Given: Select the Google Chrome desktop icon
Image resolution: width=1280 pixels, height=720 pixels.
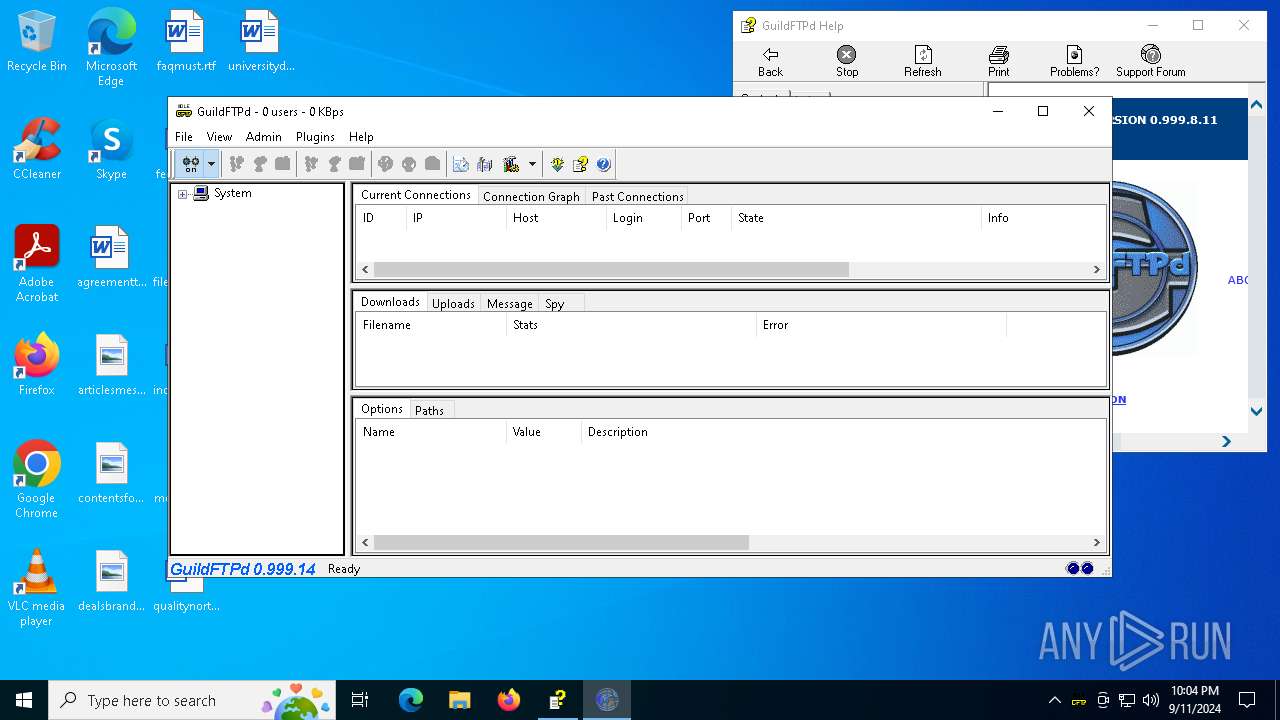Looking at the screenshot, I should tap(37, 480).
